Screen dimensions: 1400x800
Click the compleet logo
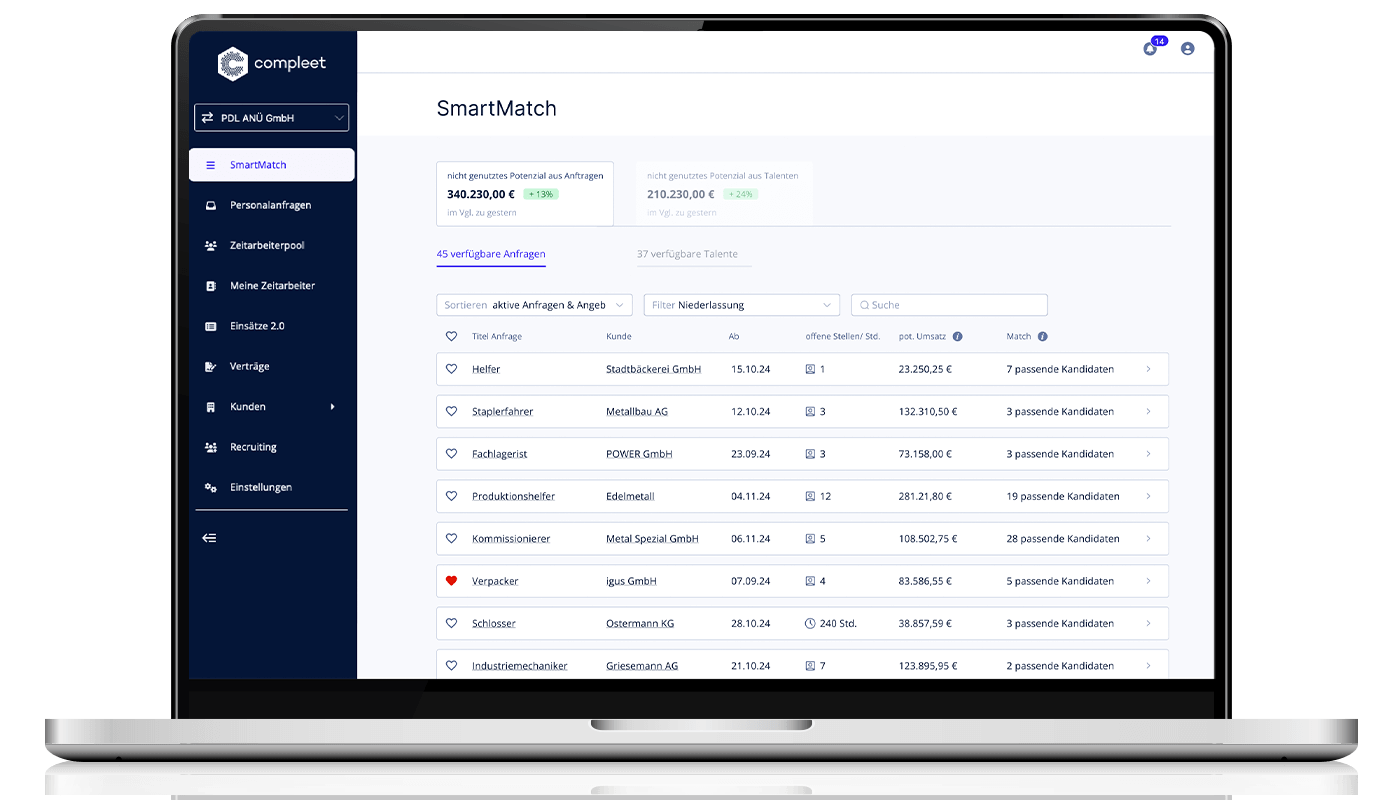click(272, 63)
